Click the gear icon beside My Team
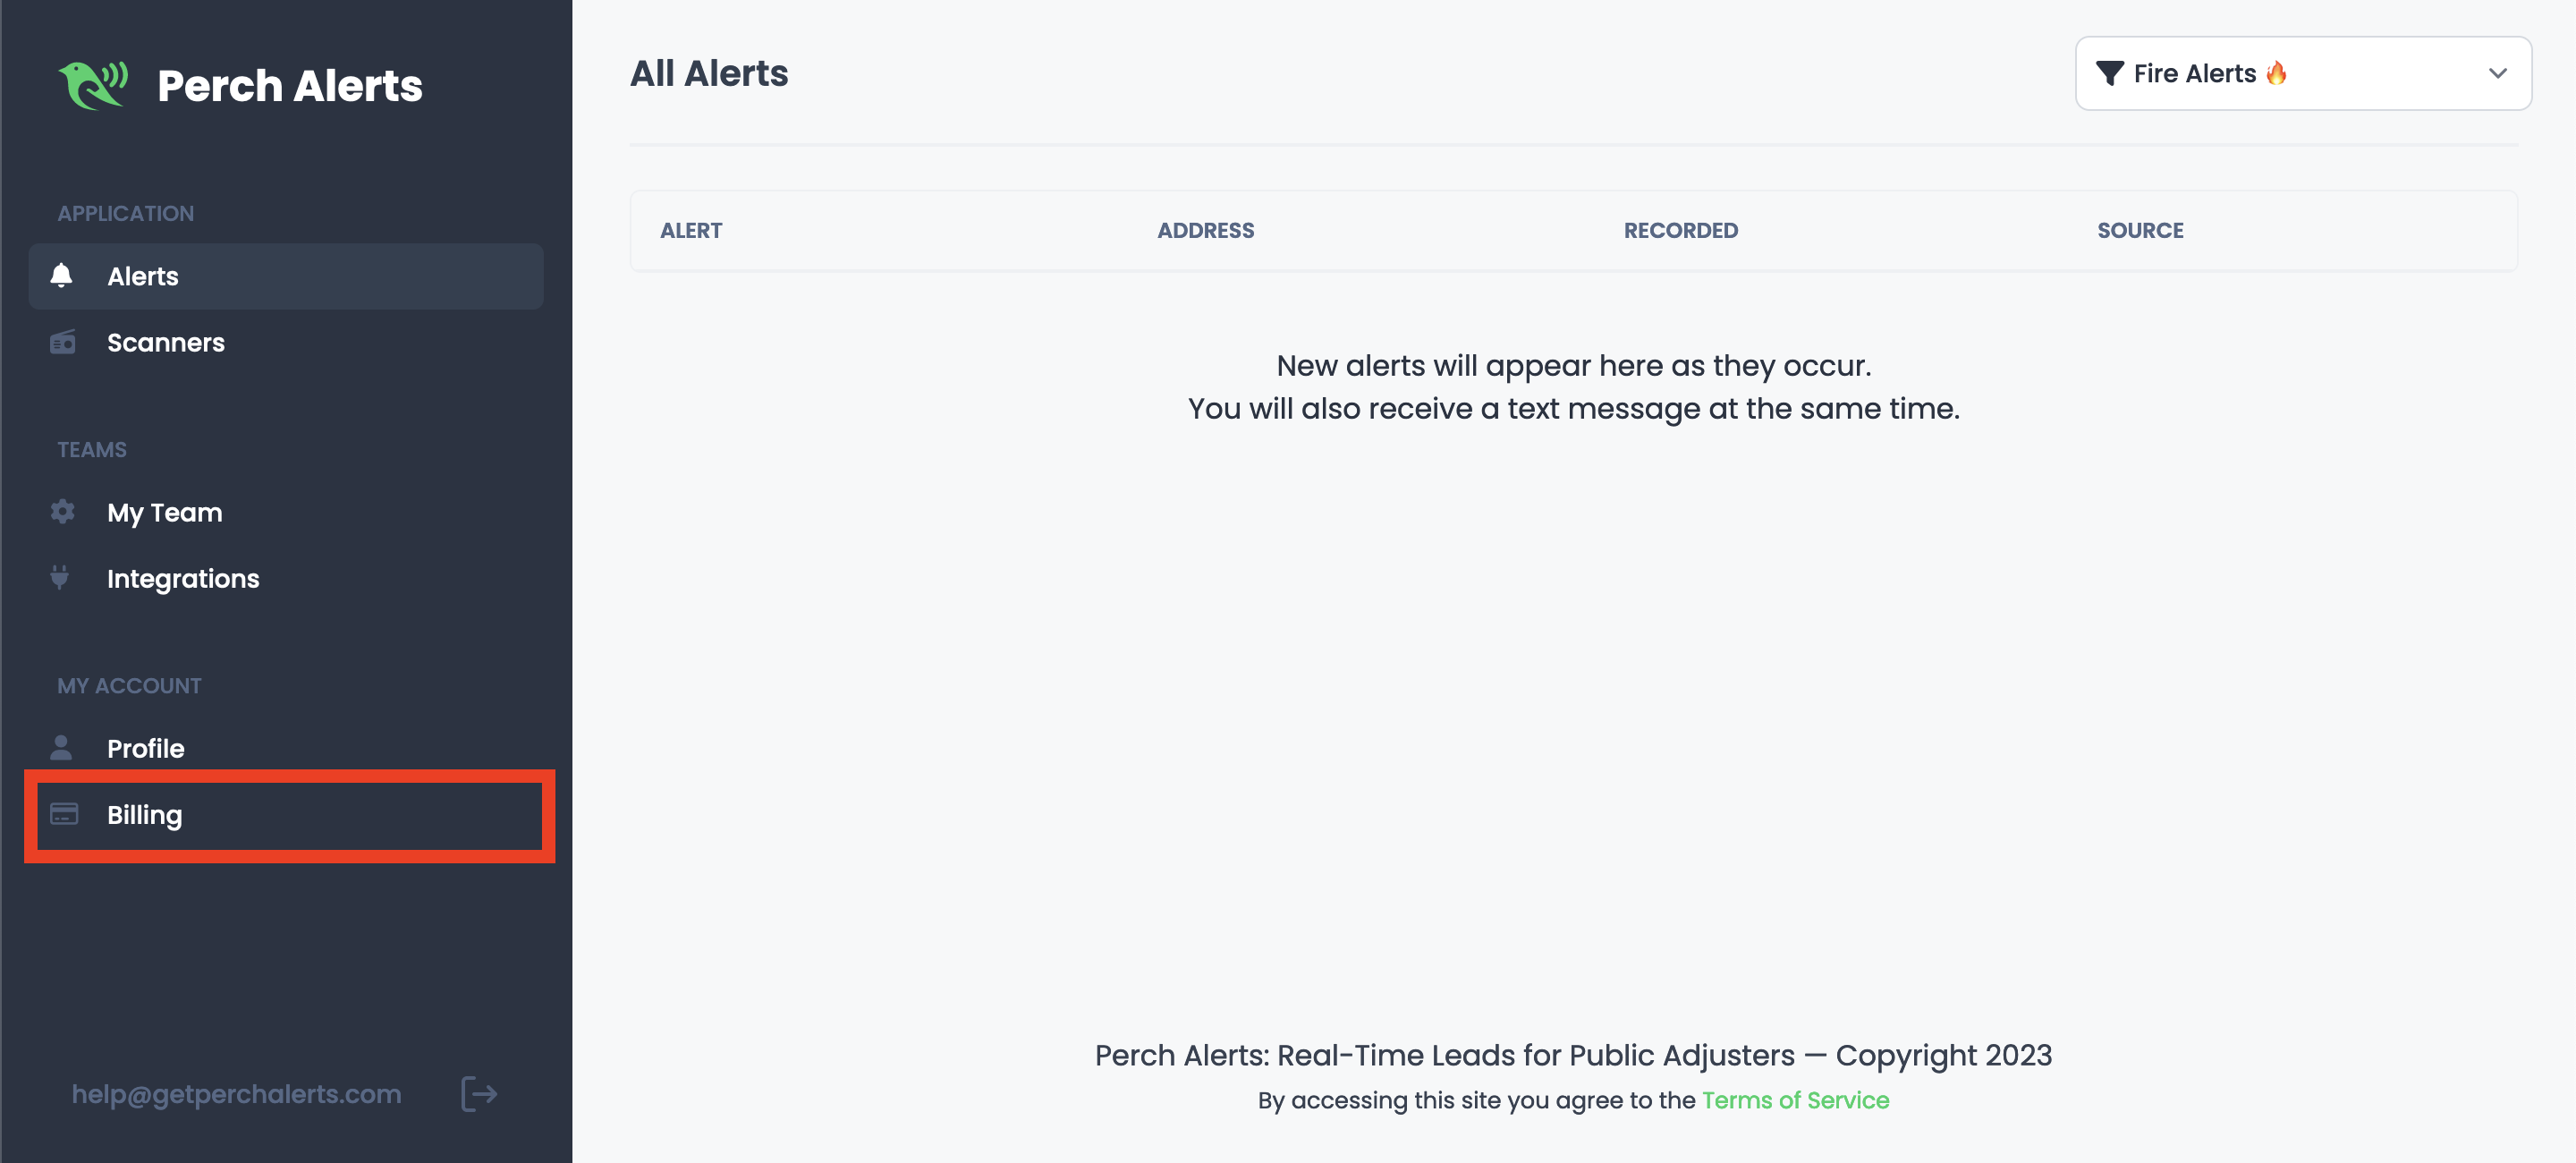The image size is (2576, 1163). pyautogui.click(x=62, y=512)
